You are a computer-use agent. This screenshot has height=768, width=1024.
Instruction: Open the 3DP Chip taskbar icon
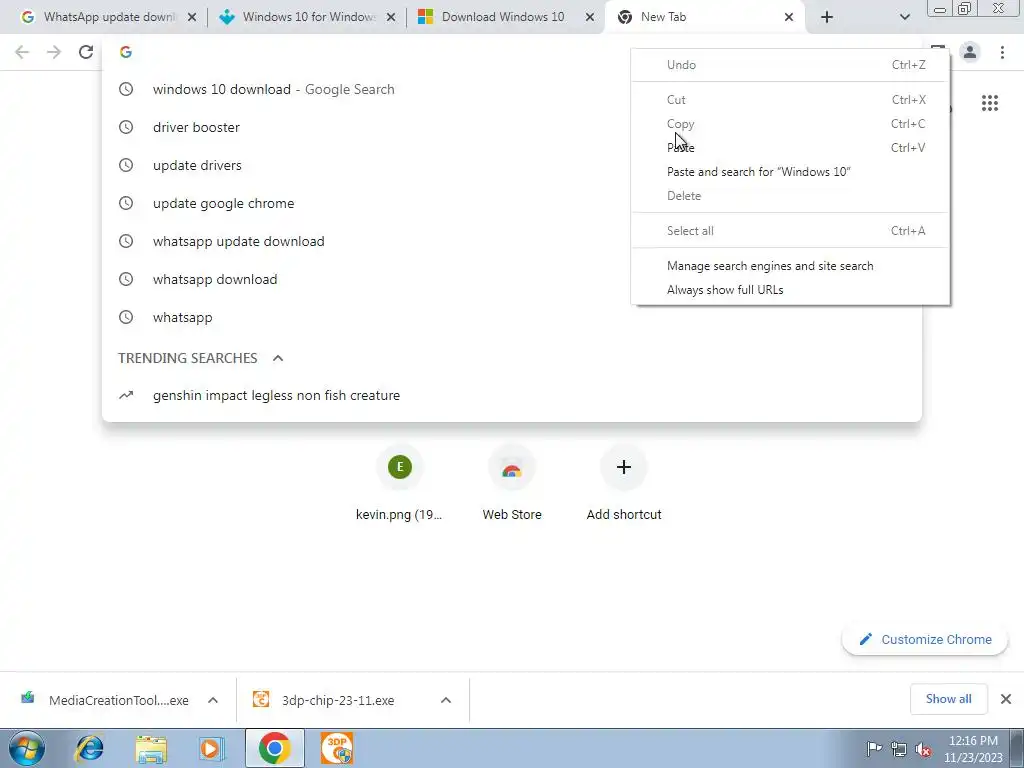coord(337,748)
